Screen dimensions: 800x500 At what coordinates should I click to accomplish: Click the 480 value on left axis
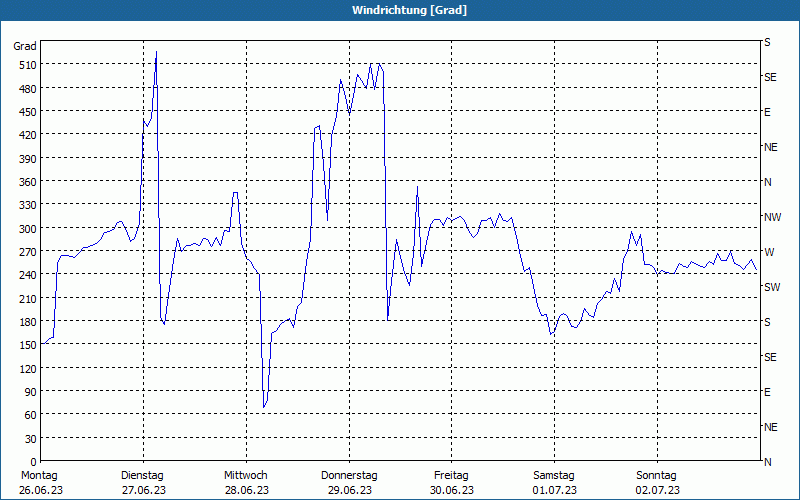[x=28, y=89]
